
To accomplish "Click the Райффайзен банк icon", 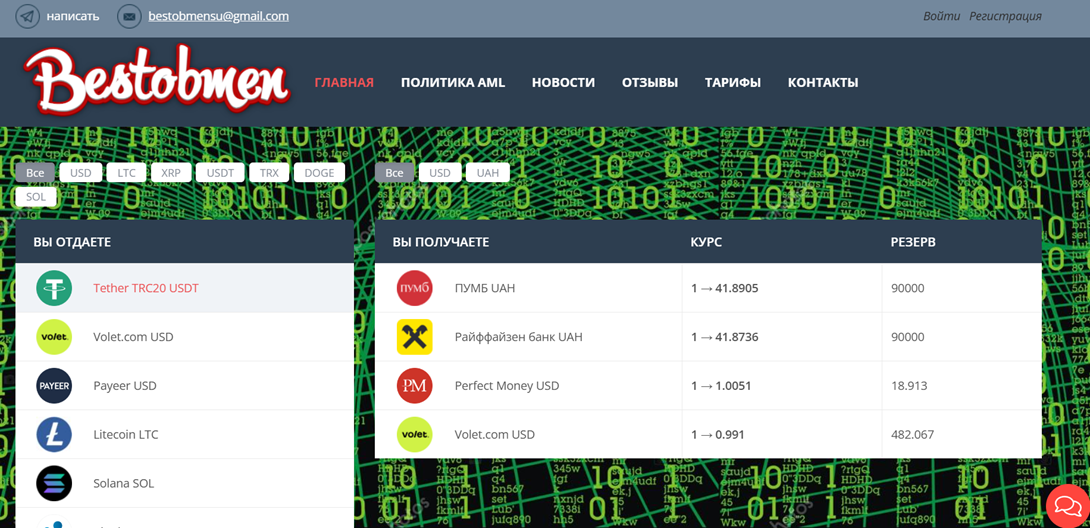I will [x=414, y=337].
